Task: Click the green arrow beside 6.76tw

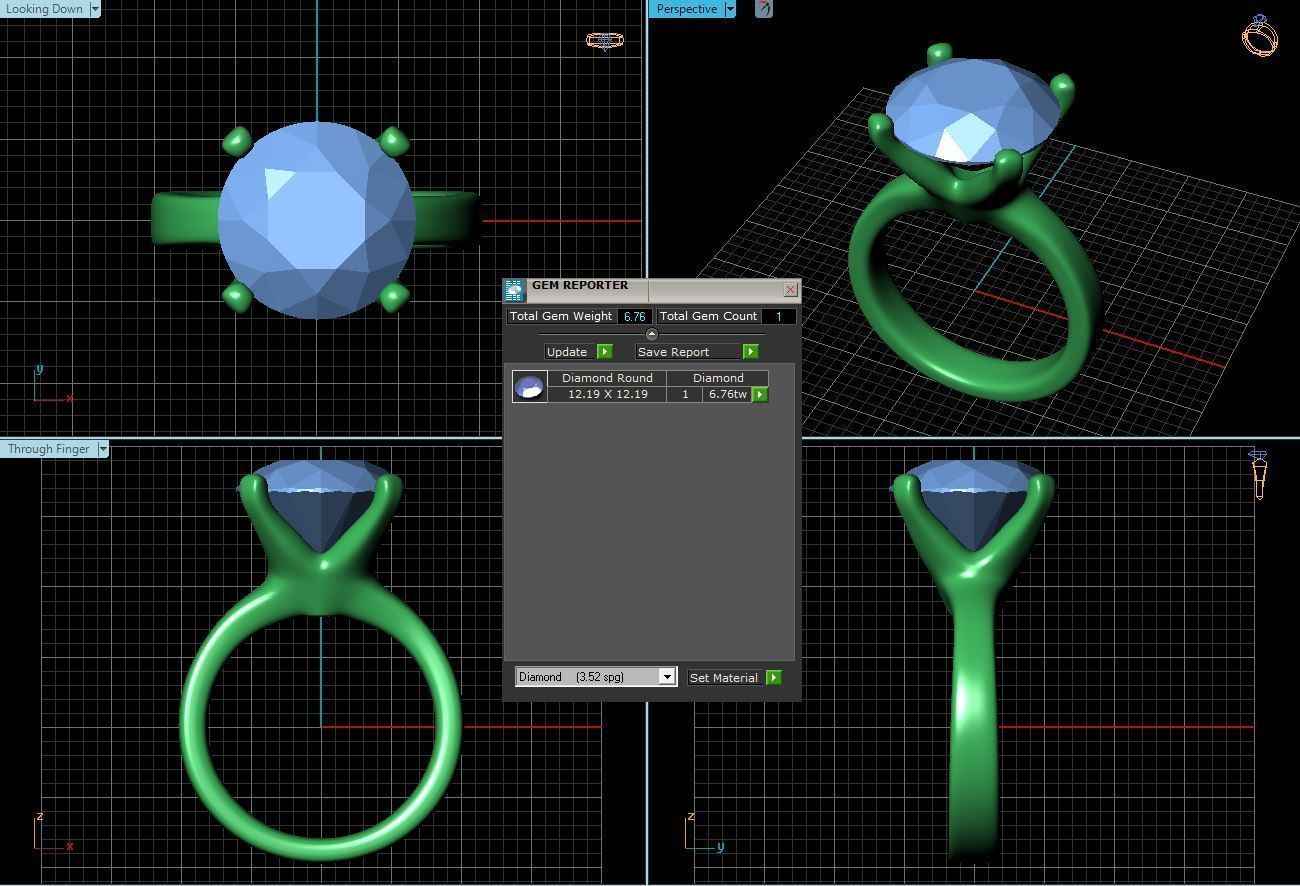Action: pos(760,395)
